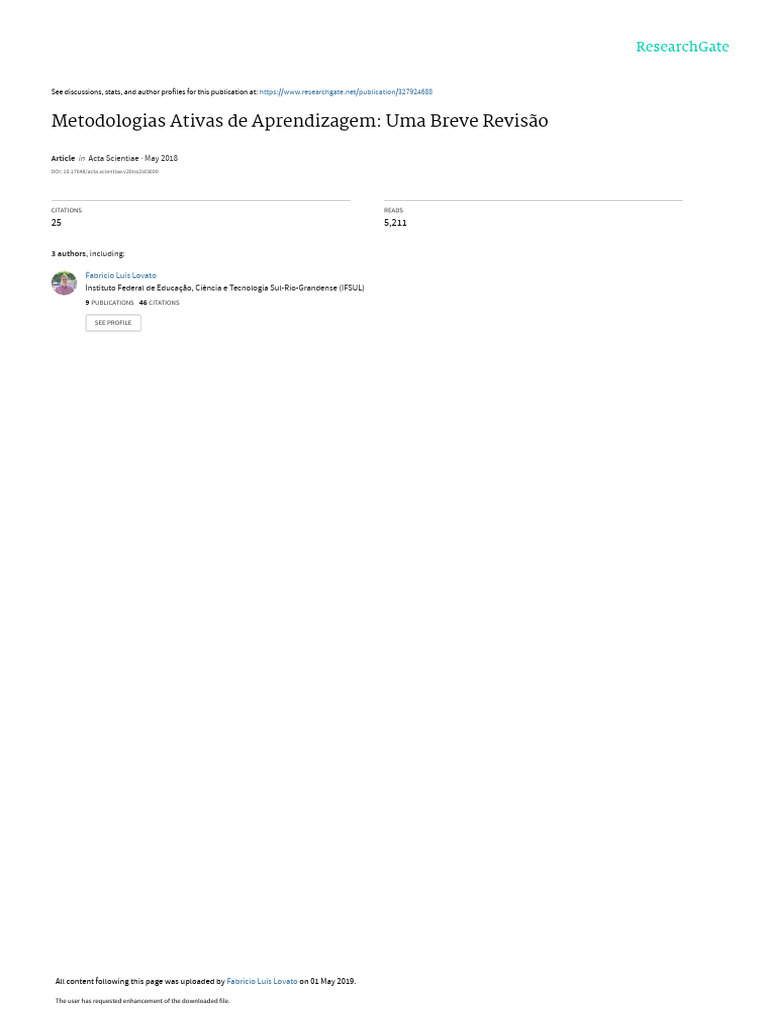Open author name link beside the avatar

point(121,276)
